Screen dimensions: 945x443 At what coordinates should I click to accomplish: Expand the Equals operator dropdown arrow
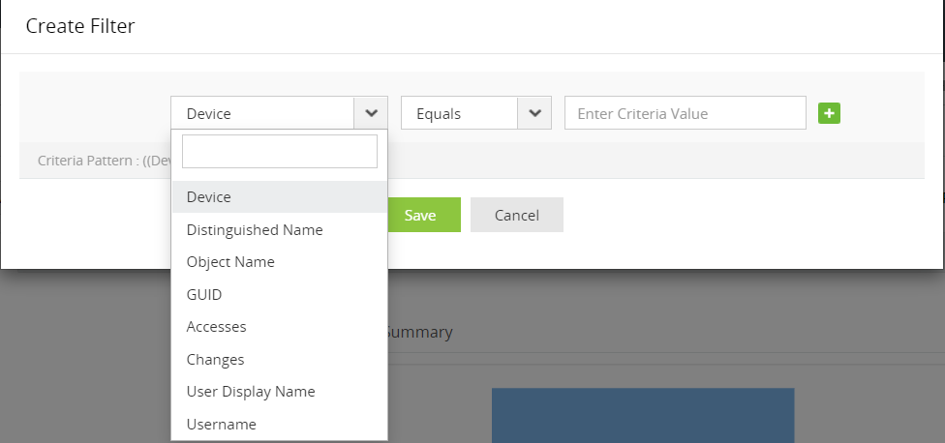click(534, 113)
